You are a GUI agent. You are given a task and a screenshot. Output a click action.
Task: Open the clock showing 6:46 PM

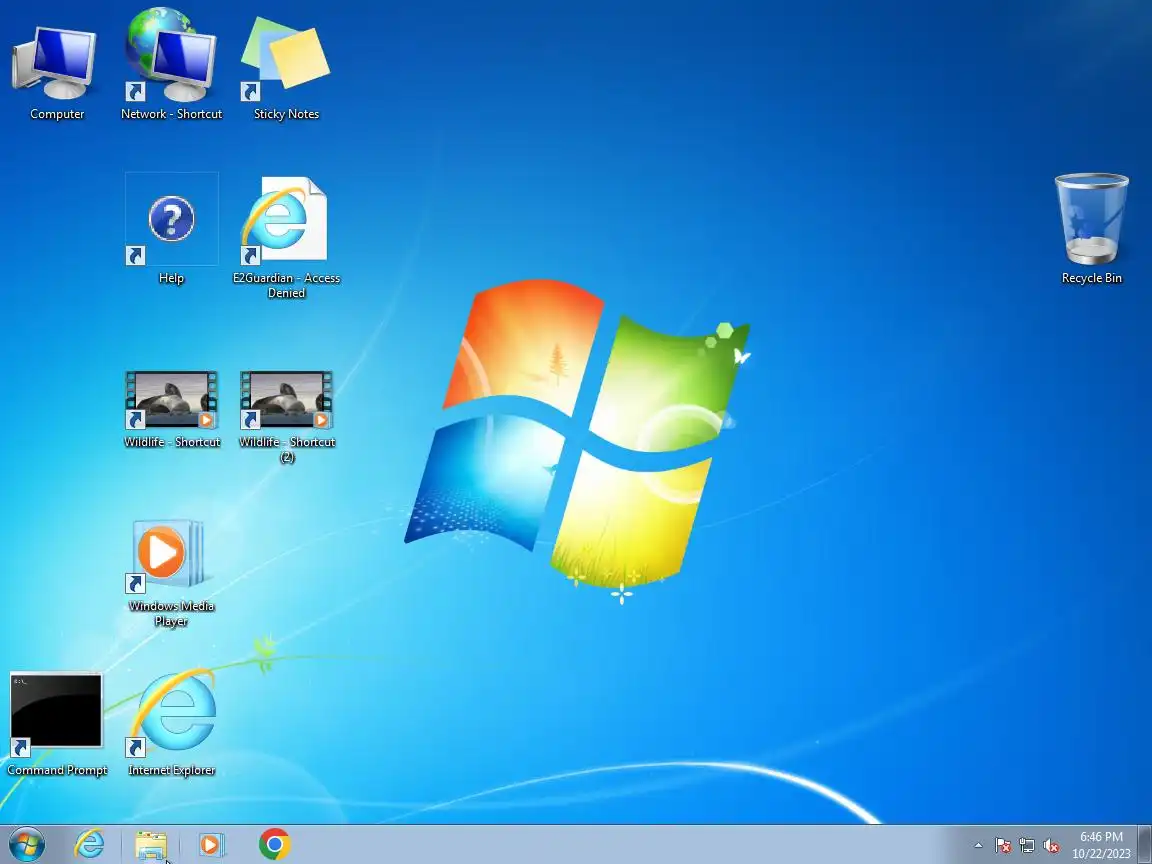(x=1101, y=845)
